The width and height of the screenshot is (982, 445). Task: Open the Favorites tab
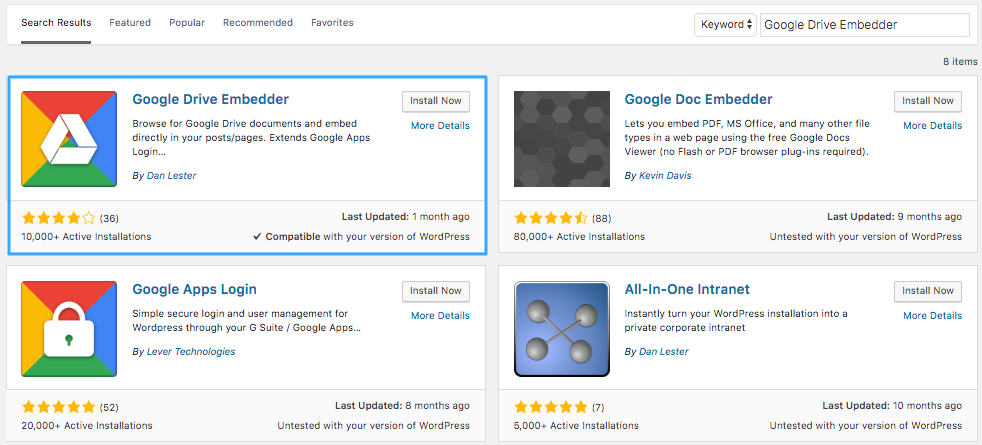coord(332,23)
